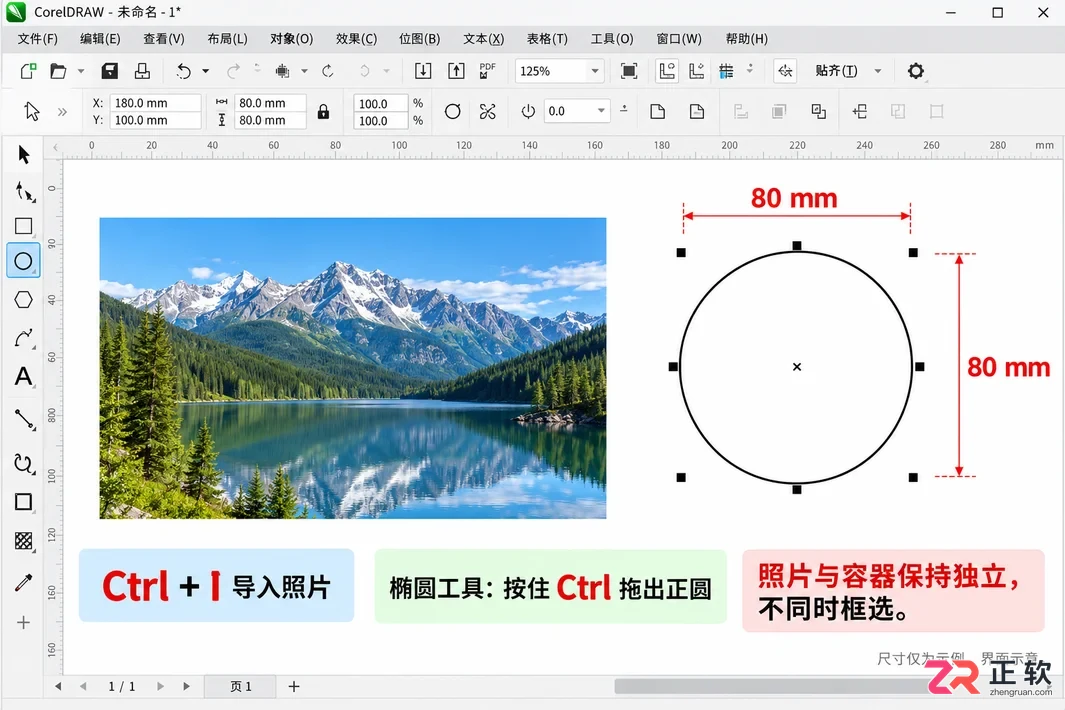Click the scissors icon in property bar
This screenshot has height=710, width=1065.
(x=488, y=111)
